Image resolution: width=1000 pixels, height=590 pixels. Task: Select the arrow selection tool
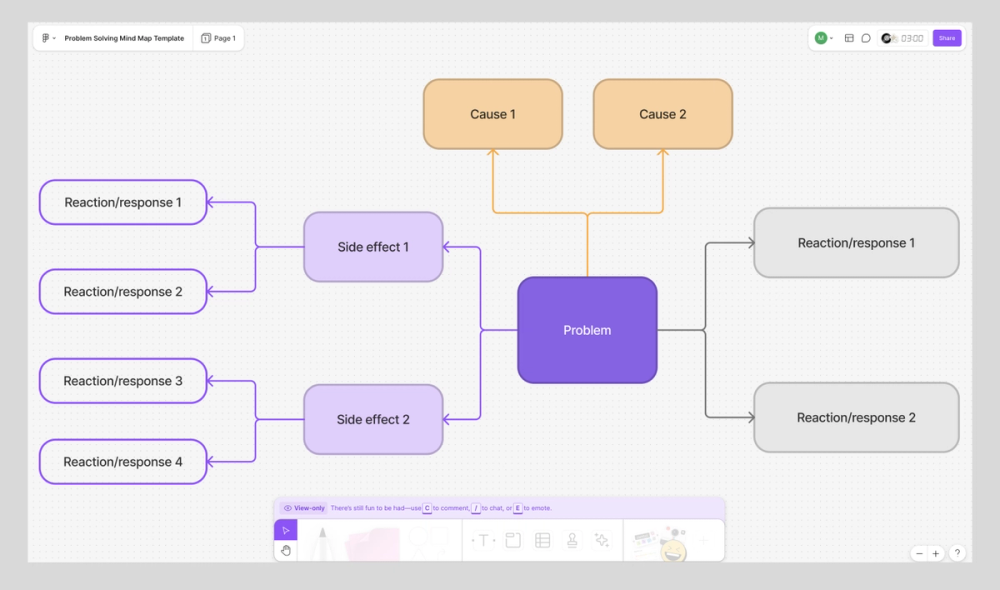click(x=286, y=530)
